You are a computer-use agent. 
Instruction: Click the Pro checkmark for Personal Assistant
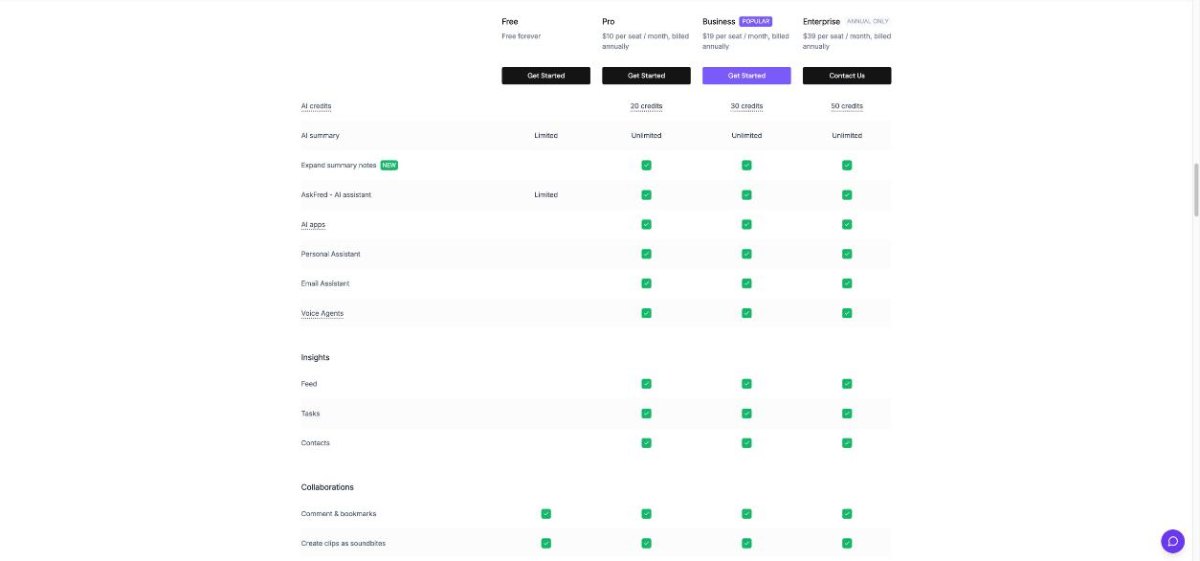tap(646, 254)
